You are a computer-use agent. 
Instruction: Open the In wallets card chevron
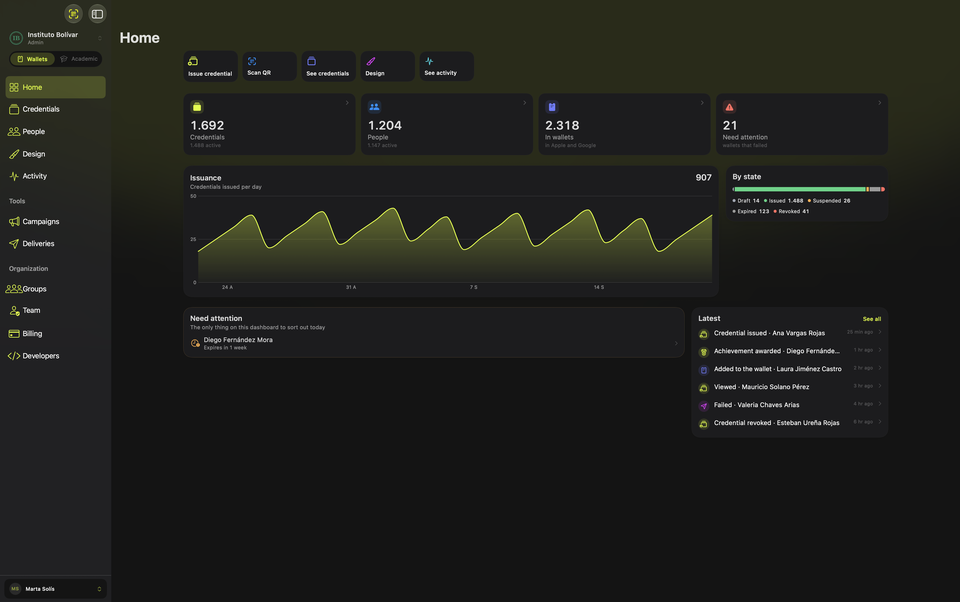(702, 103)
